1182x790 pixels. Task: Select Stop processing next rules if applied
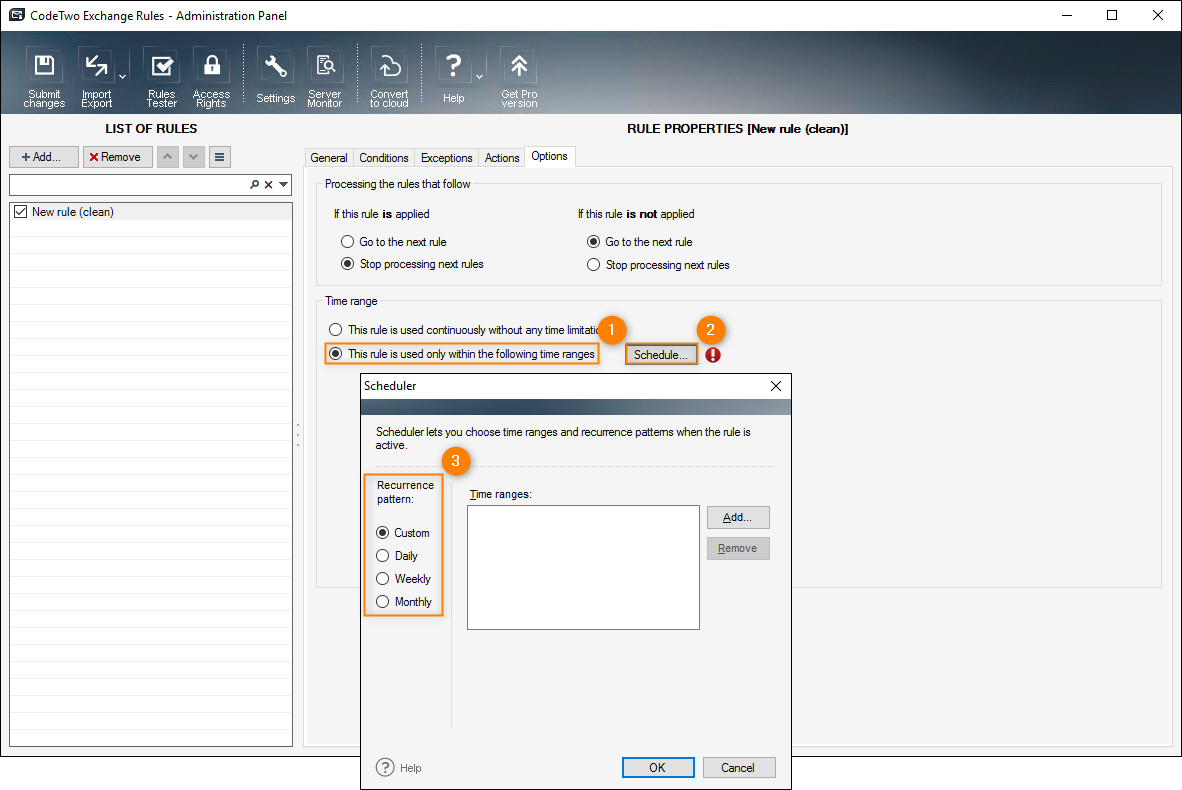point(348,264)
